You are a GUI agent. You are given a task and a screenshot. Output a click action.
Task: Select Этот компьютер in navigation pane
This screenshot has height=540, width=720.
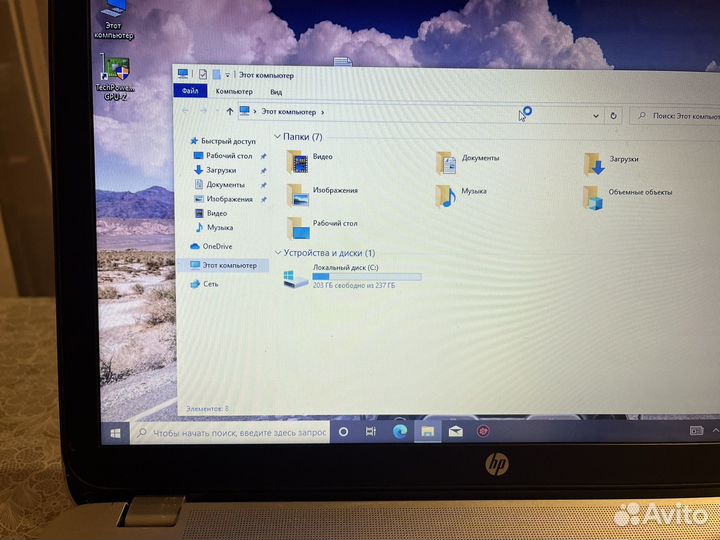pyautogui.click(x=223, y=265)
